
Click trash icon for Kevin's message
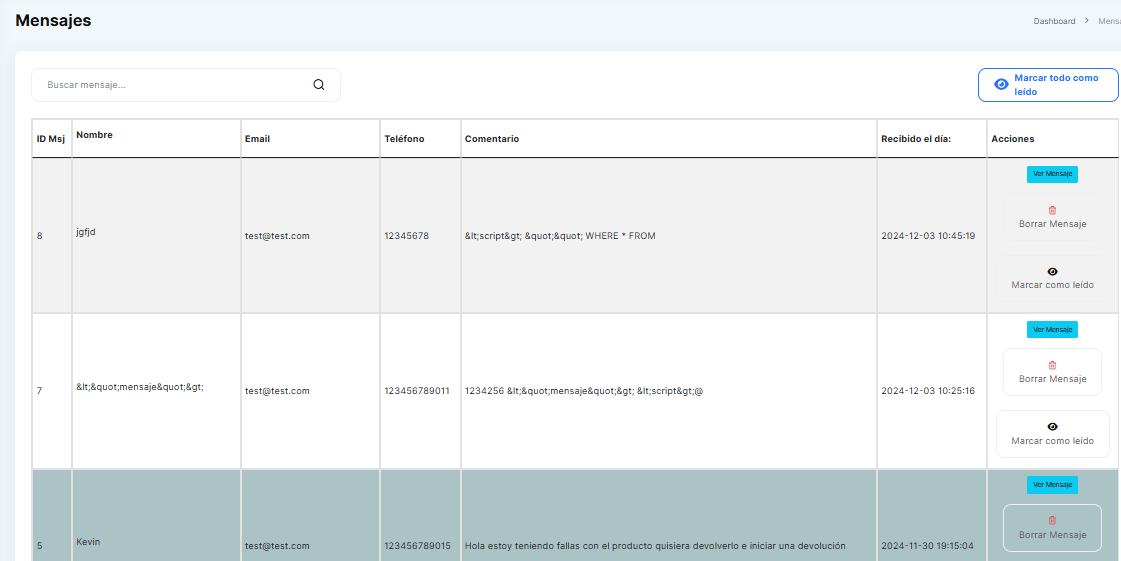tap(1052, 520)
